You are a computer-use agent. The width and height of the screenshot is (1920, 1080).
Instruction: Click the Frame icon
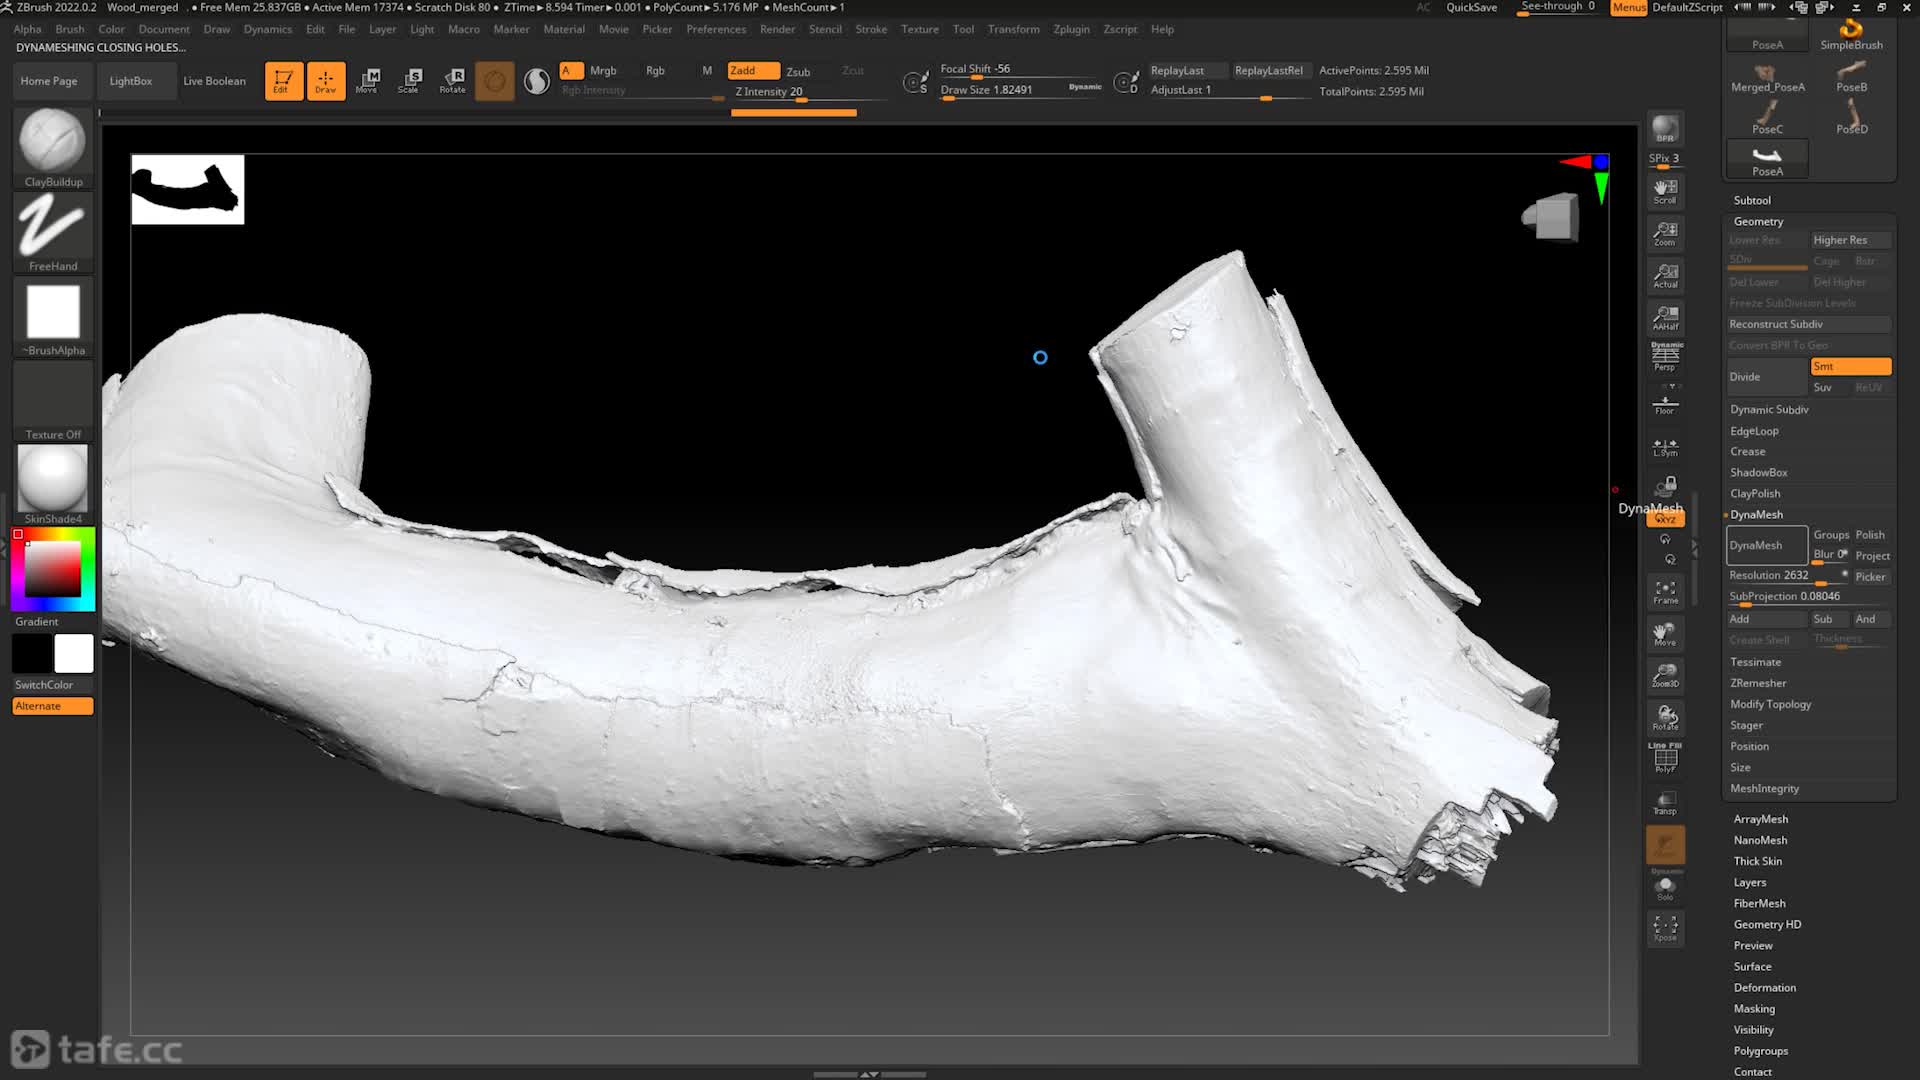click(x=1665, y=592)
